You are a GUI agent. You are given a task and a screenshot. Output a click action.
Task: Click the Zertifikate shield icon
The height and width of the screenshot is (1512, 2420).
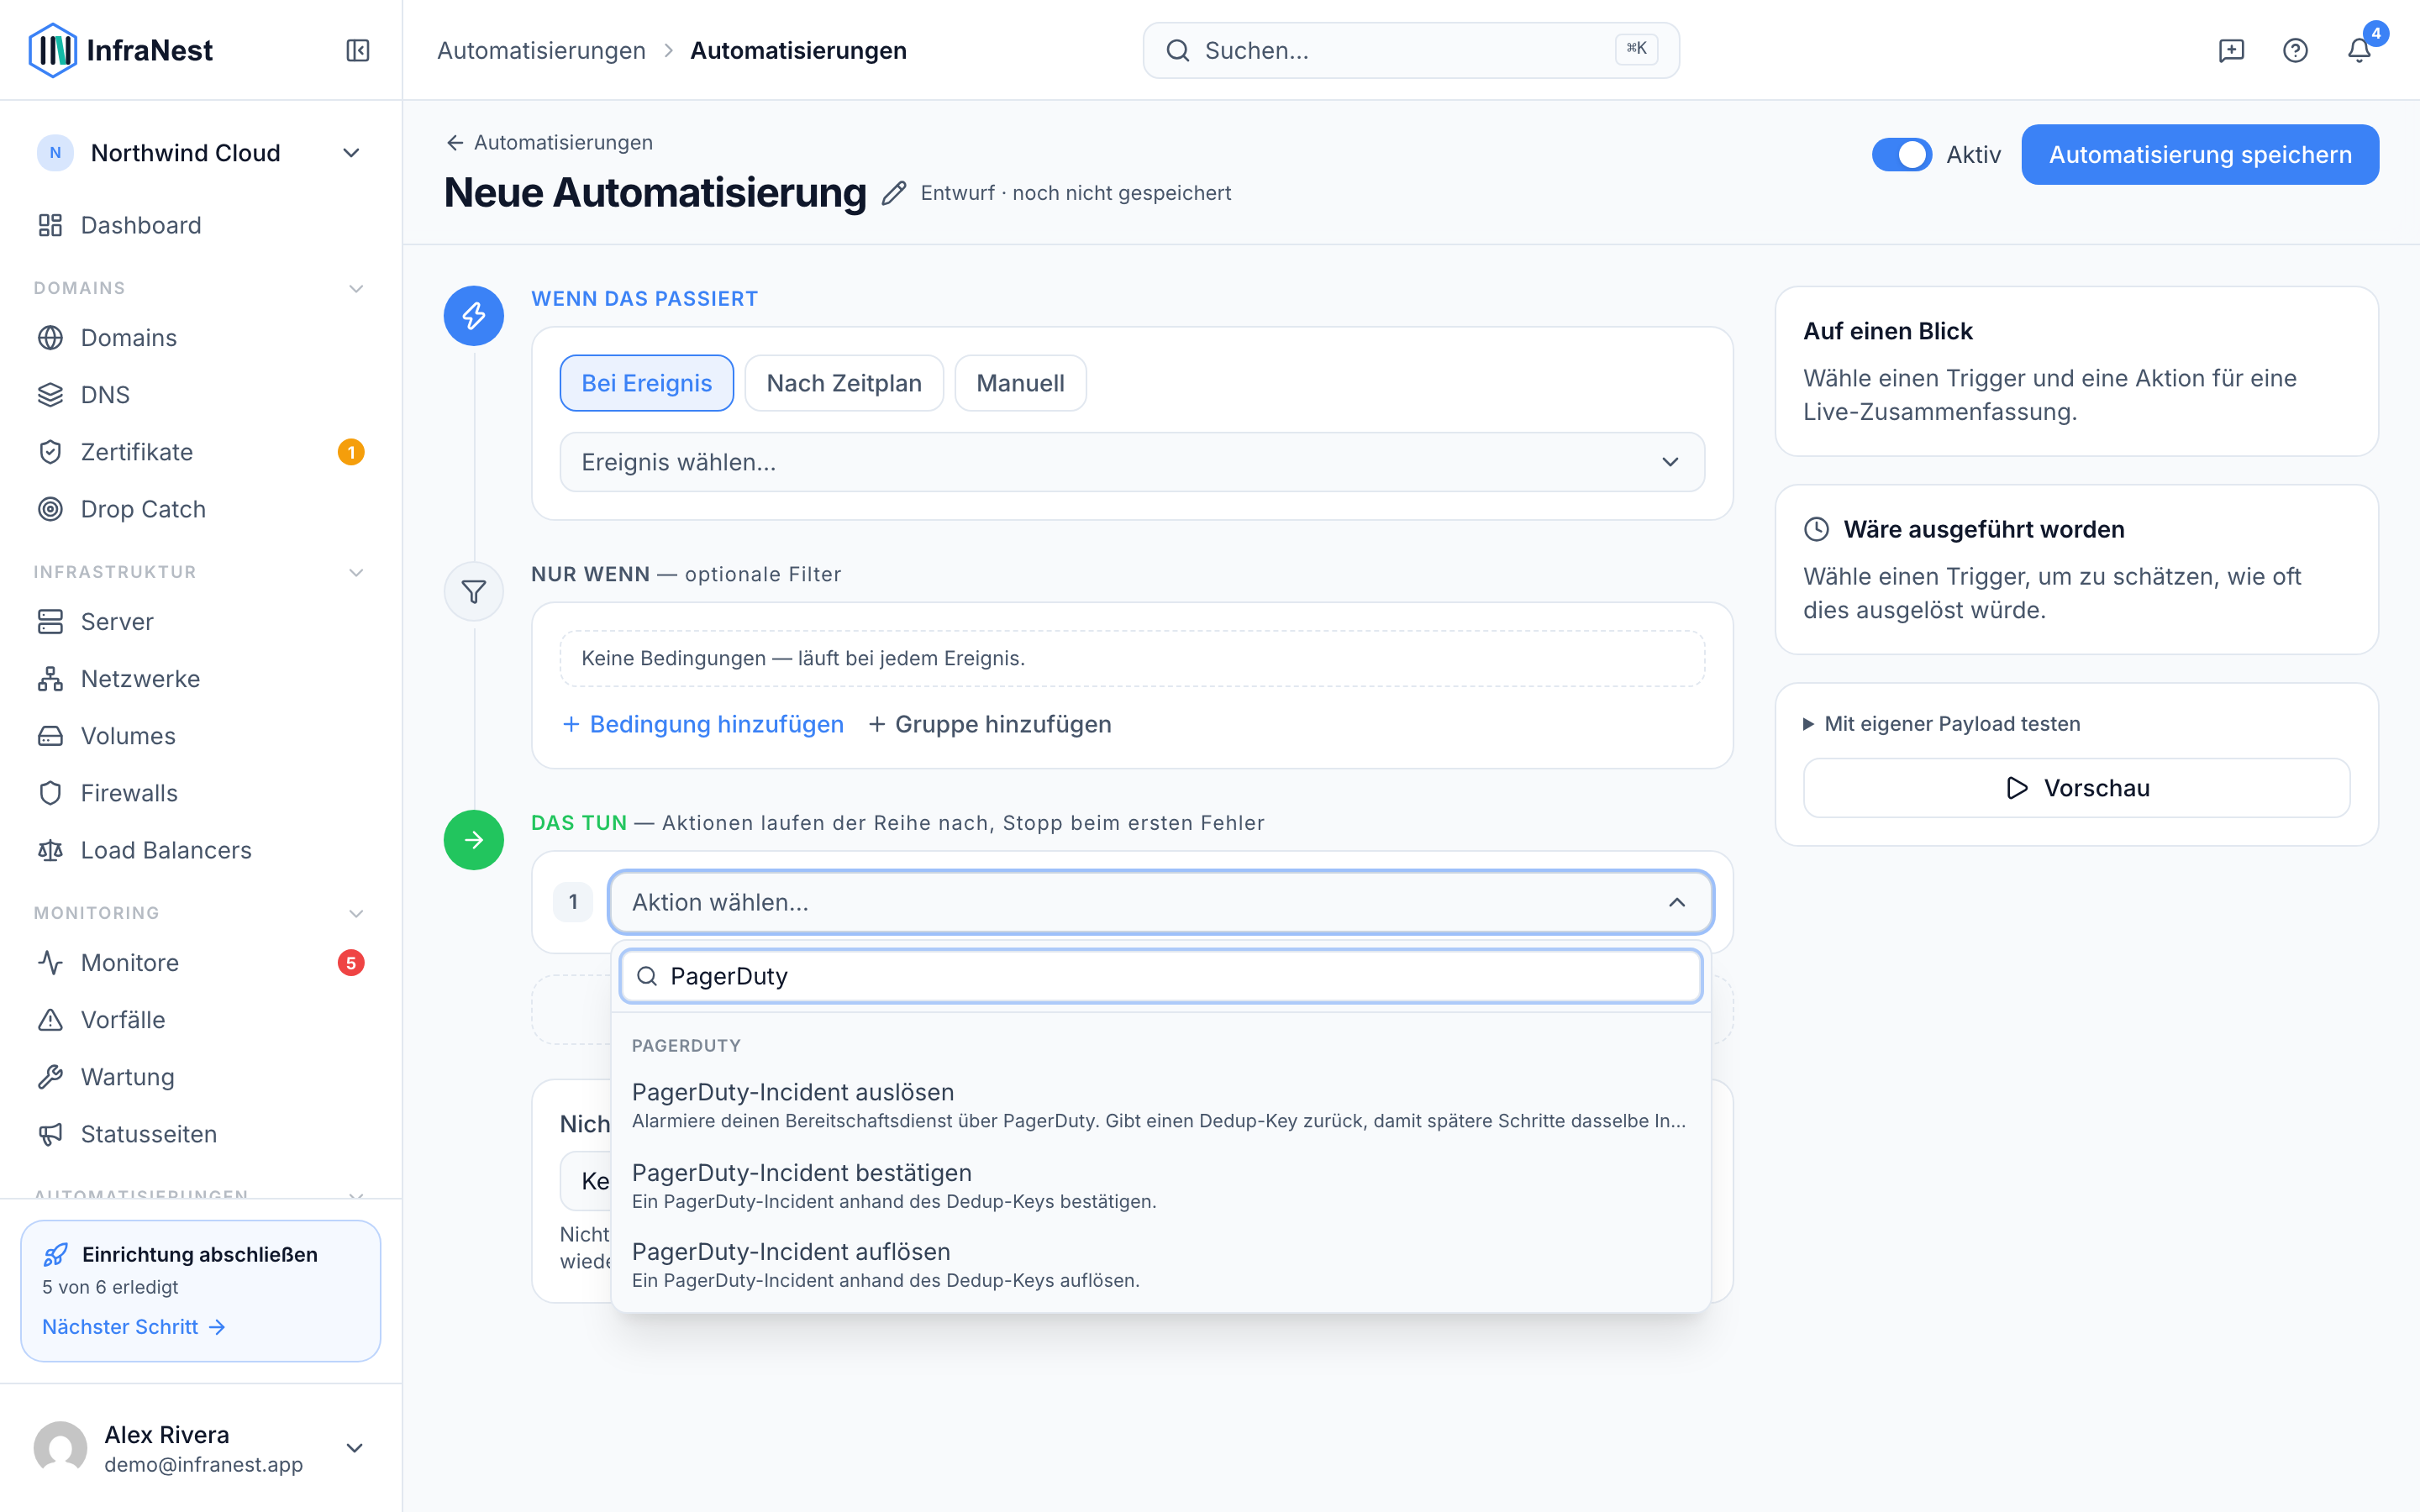click(50, 452)
